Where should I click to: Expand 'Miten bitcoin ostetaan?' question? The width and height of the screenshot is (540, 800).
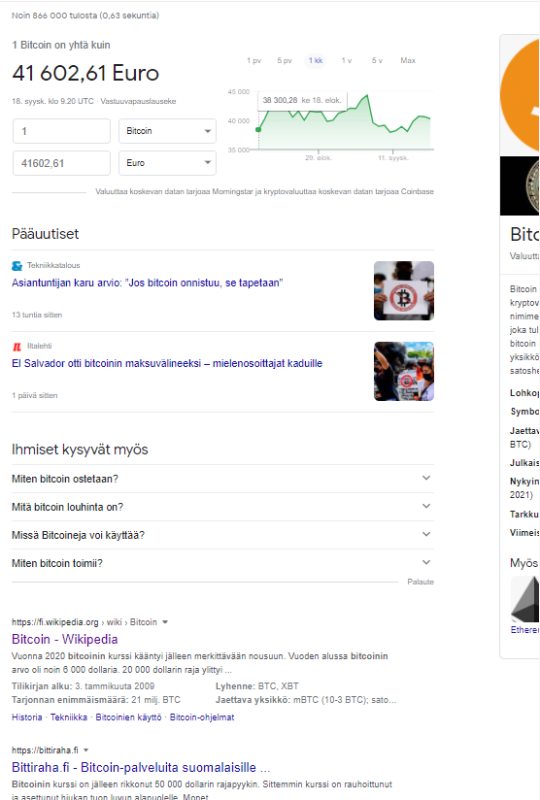(223, 479)
